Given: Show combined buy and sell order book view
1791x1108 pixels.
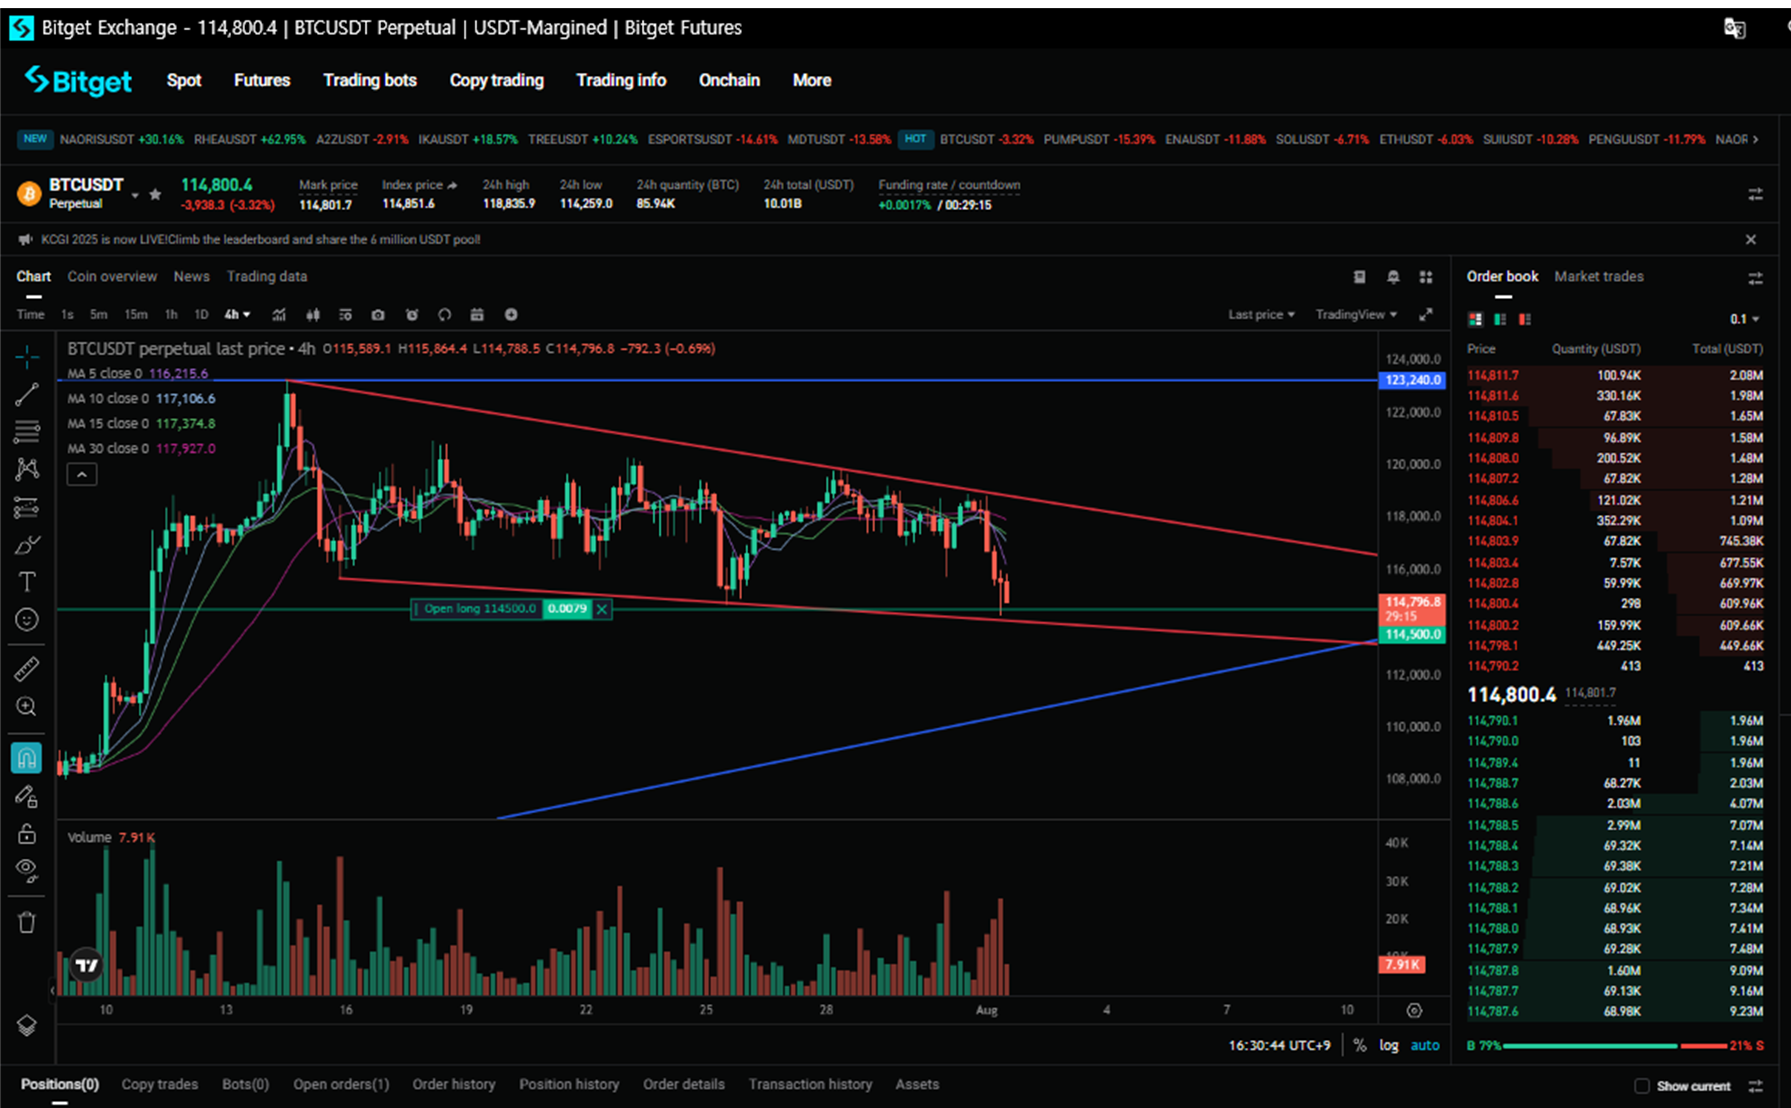Looking at the screenshot, I should tap(1475, 319).
